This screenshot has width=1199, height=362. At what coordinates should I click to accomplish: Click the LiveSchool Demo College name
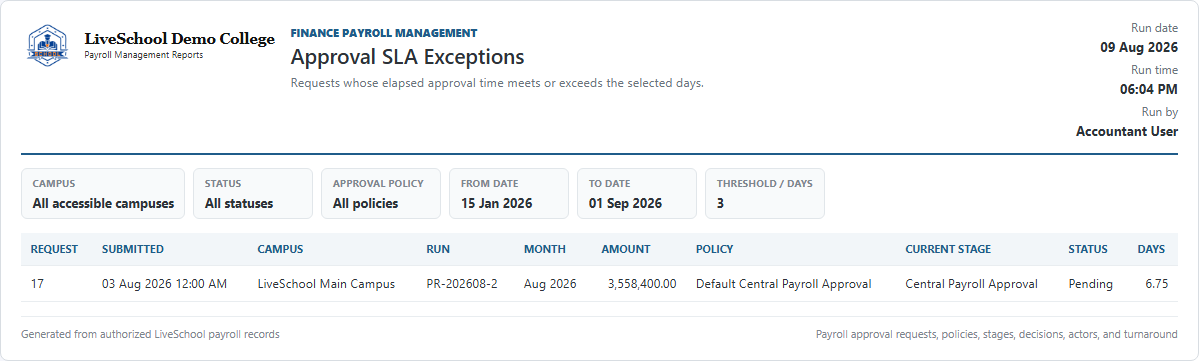click(x=180, y=39)
